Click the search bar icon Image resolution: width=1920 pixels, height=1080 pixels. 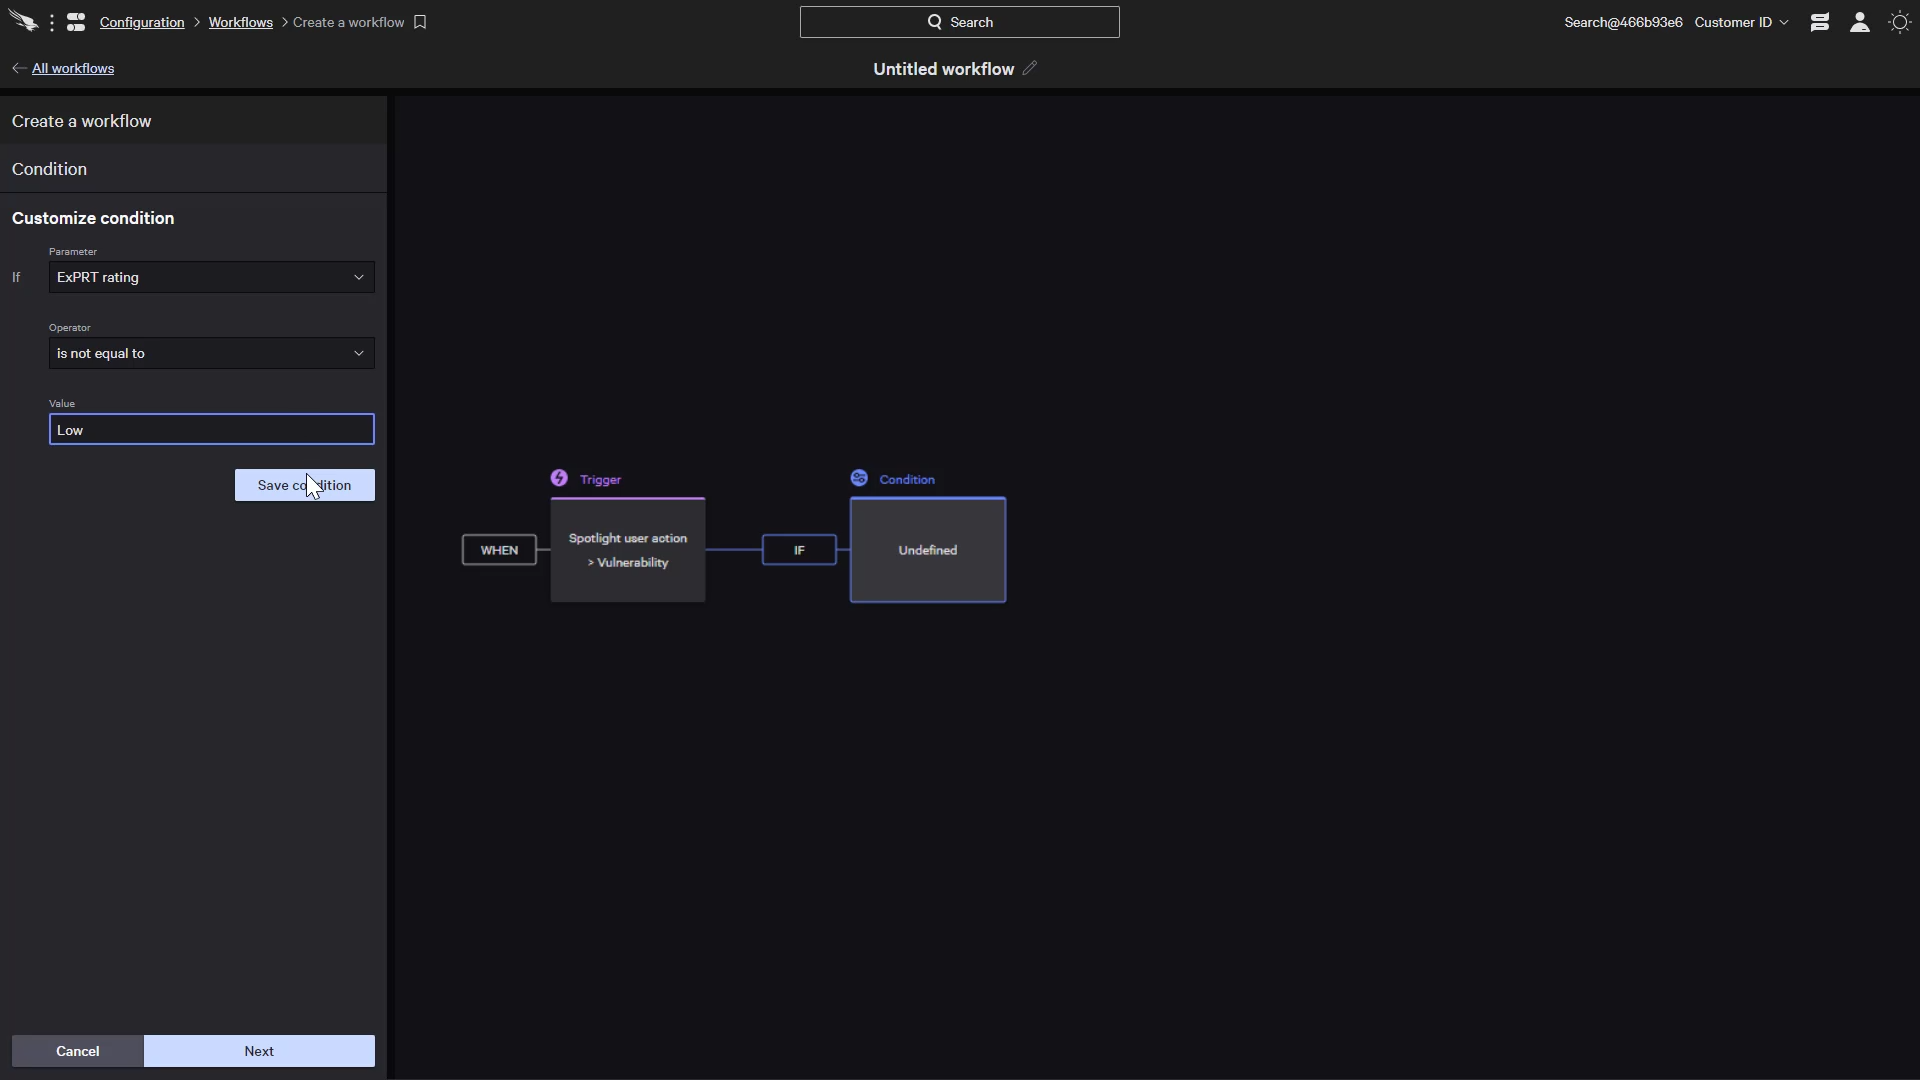click(x=934, y=21)
